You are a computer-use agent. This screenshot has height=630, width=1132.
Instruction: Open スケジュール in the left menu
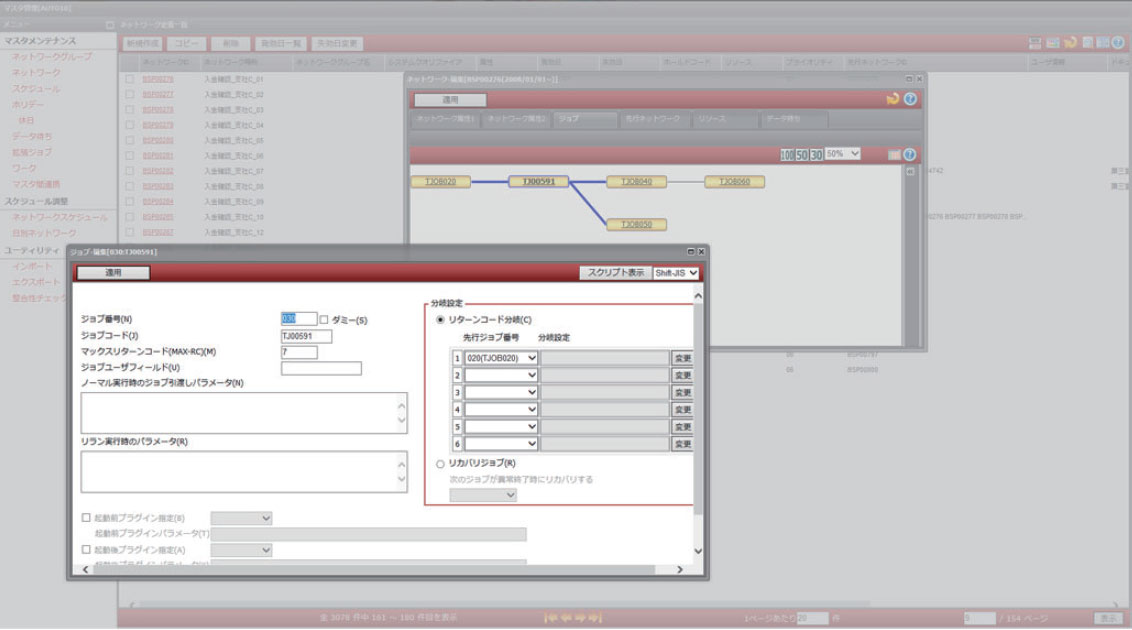pyautogui.click(x=36, y=88)
